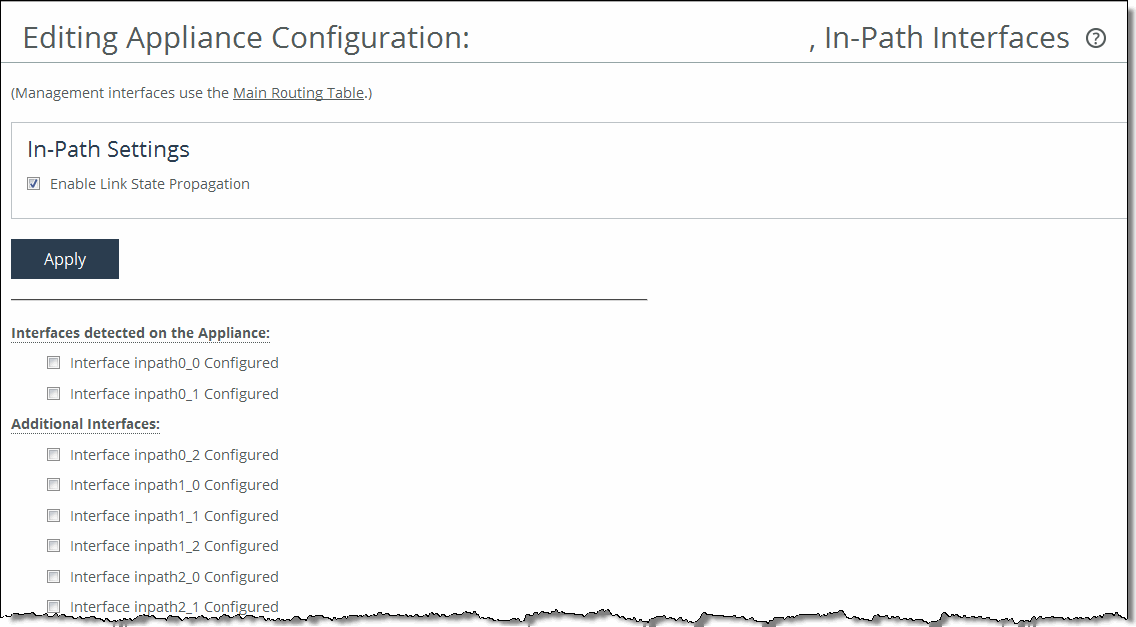The width and height of the screenshot is (1136, 627).
Task: Select the inpath1_0 Configured checkbox
Action: [54, 485]
